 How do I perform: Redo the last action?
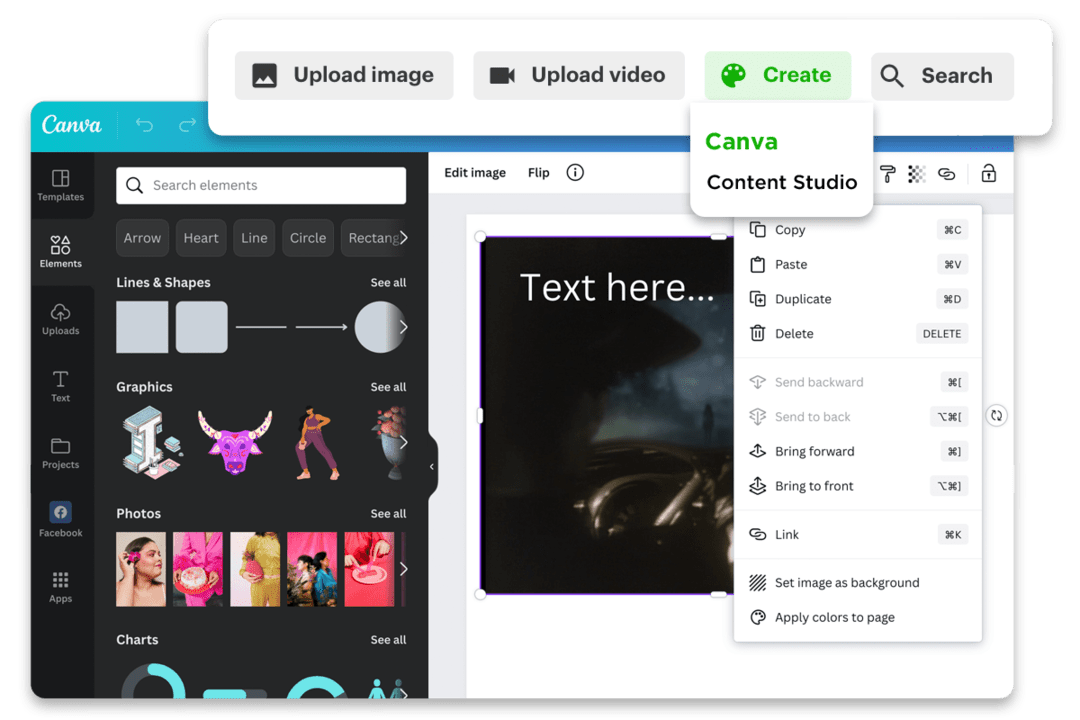[187, 125]
